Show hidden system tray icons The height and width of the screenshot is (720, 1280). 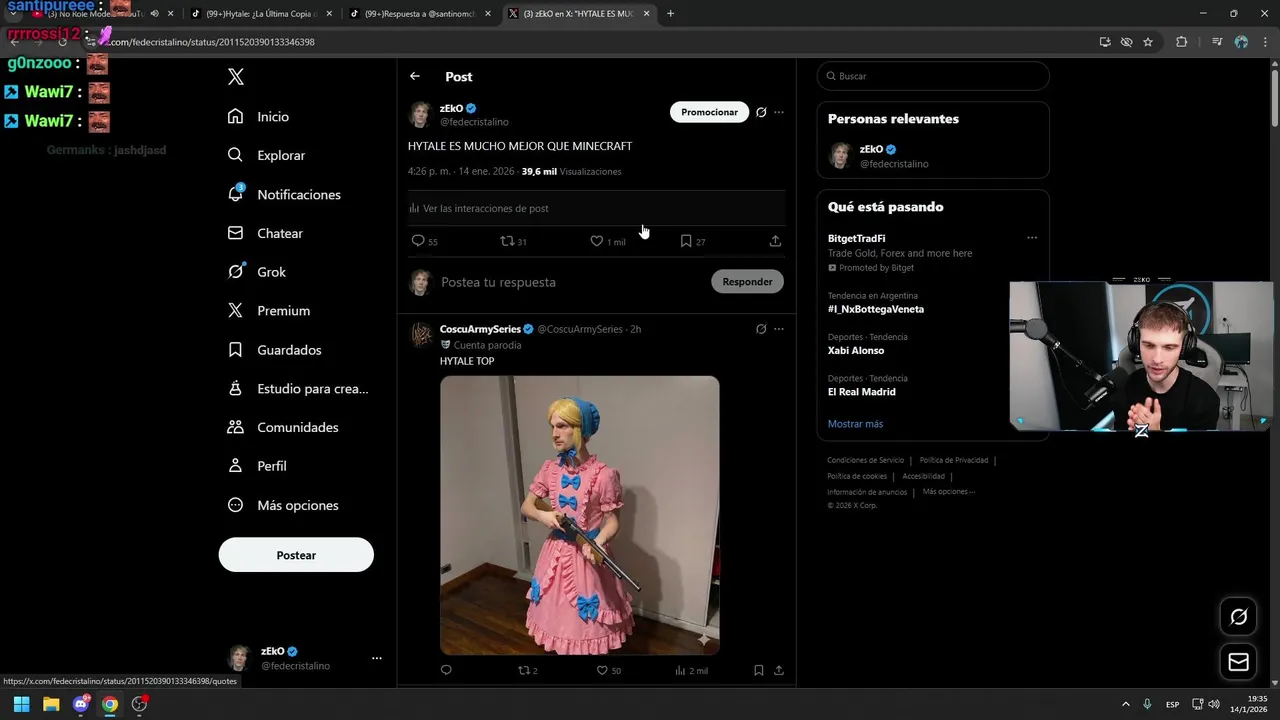[x=1125, y=704]
